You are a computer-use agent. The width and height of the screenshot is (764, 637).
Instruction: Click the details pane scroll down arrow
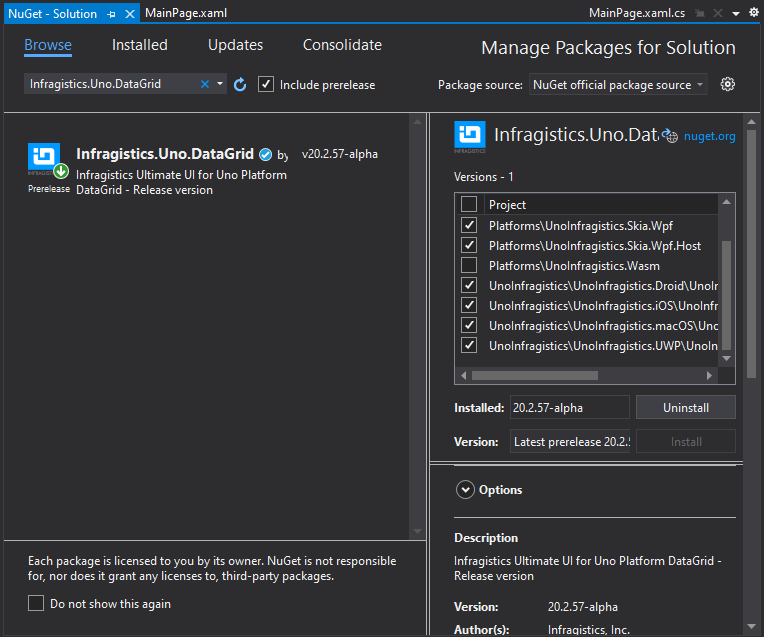click(751, 627)
